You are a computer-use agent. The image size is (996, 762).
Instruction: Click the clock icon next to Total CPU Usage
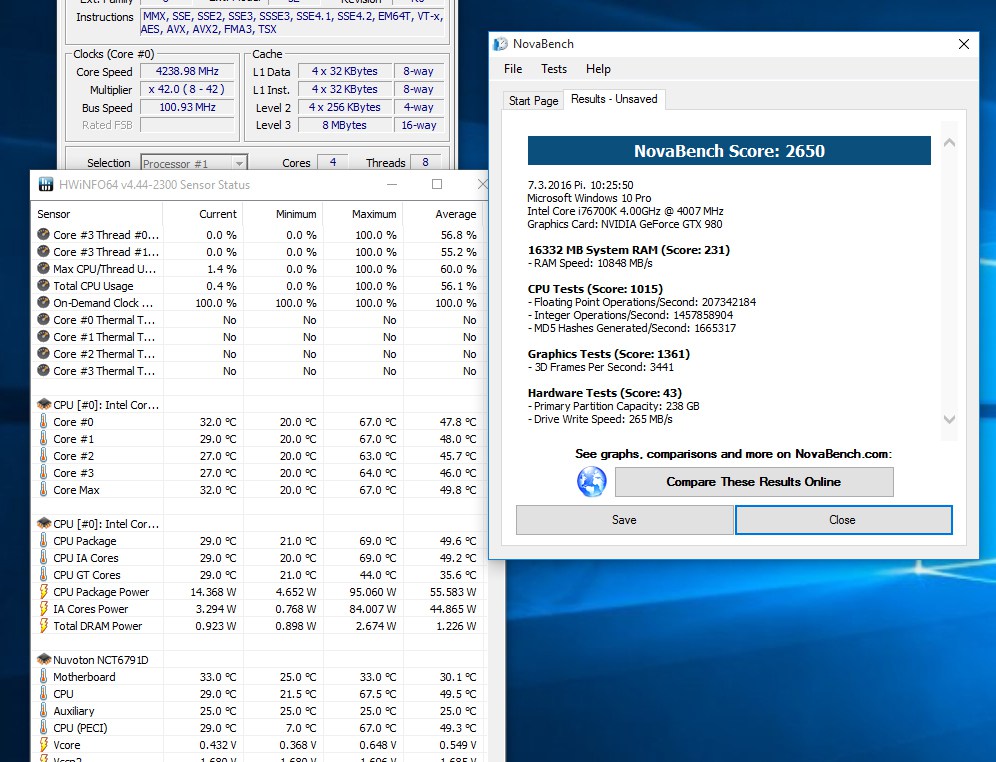tap(43, 286)
